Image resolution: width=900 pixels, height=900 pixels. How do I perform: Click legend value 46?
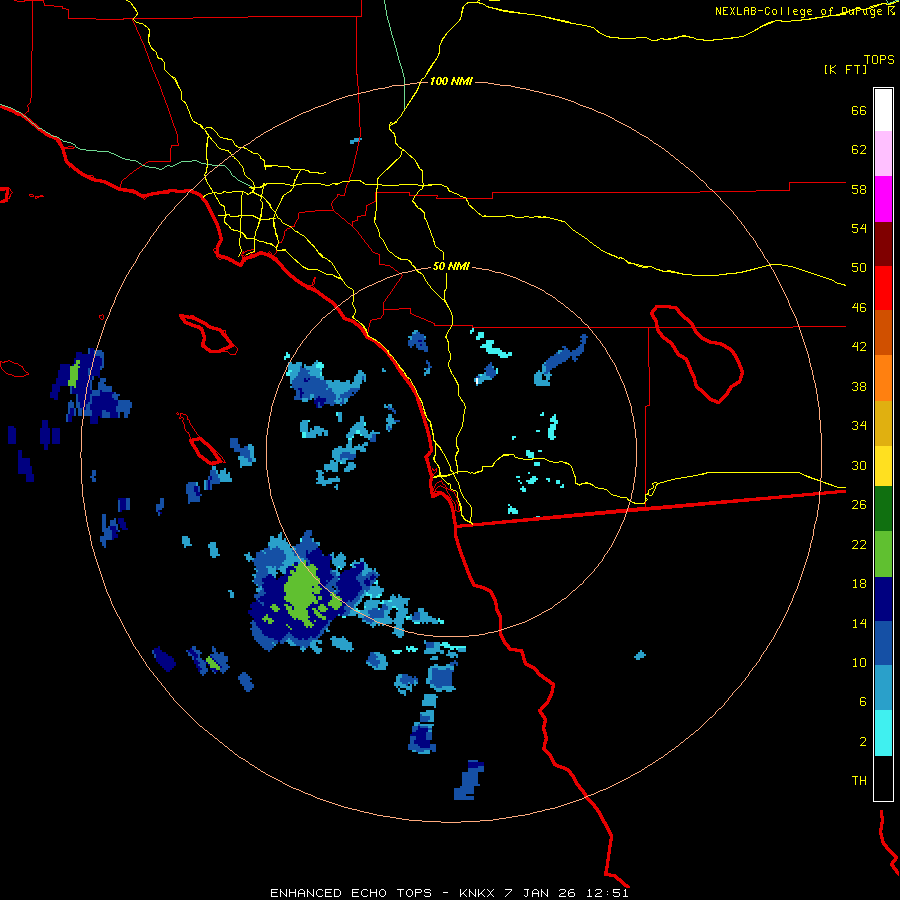pyautogui.click(x=859, y=308)
